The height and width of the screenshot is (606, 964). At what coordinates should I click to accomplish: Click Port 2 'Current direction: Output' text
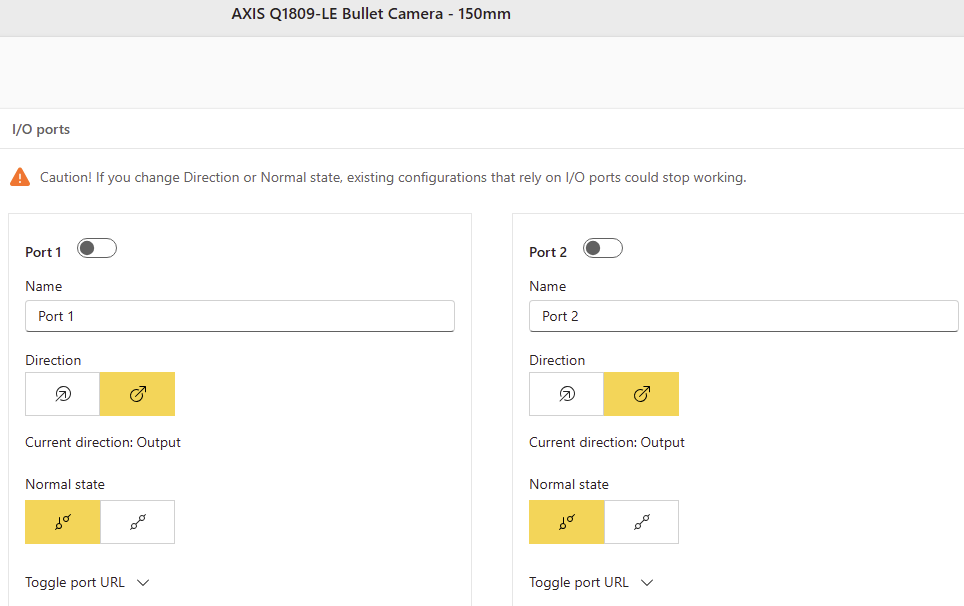[x=607, y=443]
